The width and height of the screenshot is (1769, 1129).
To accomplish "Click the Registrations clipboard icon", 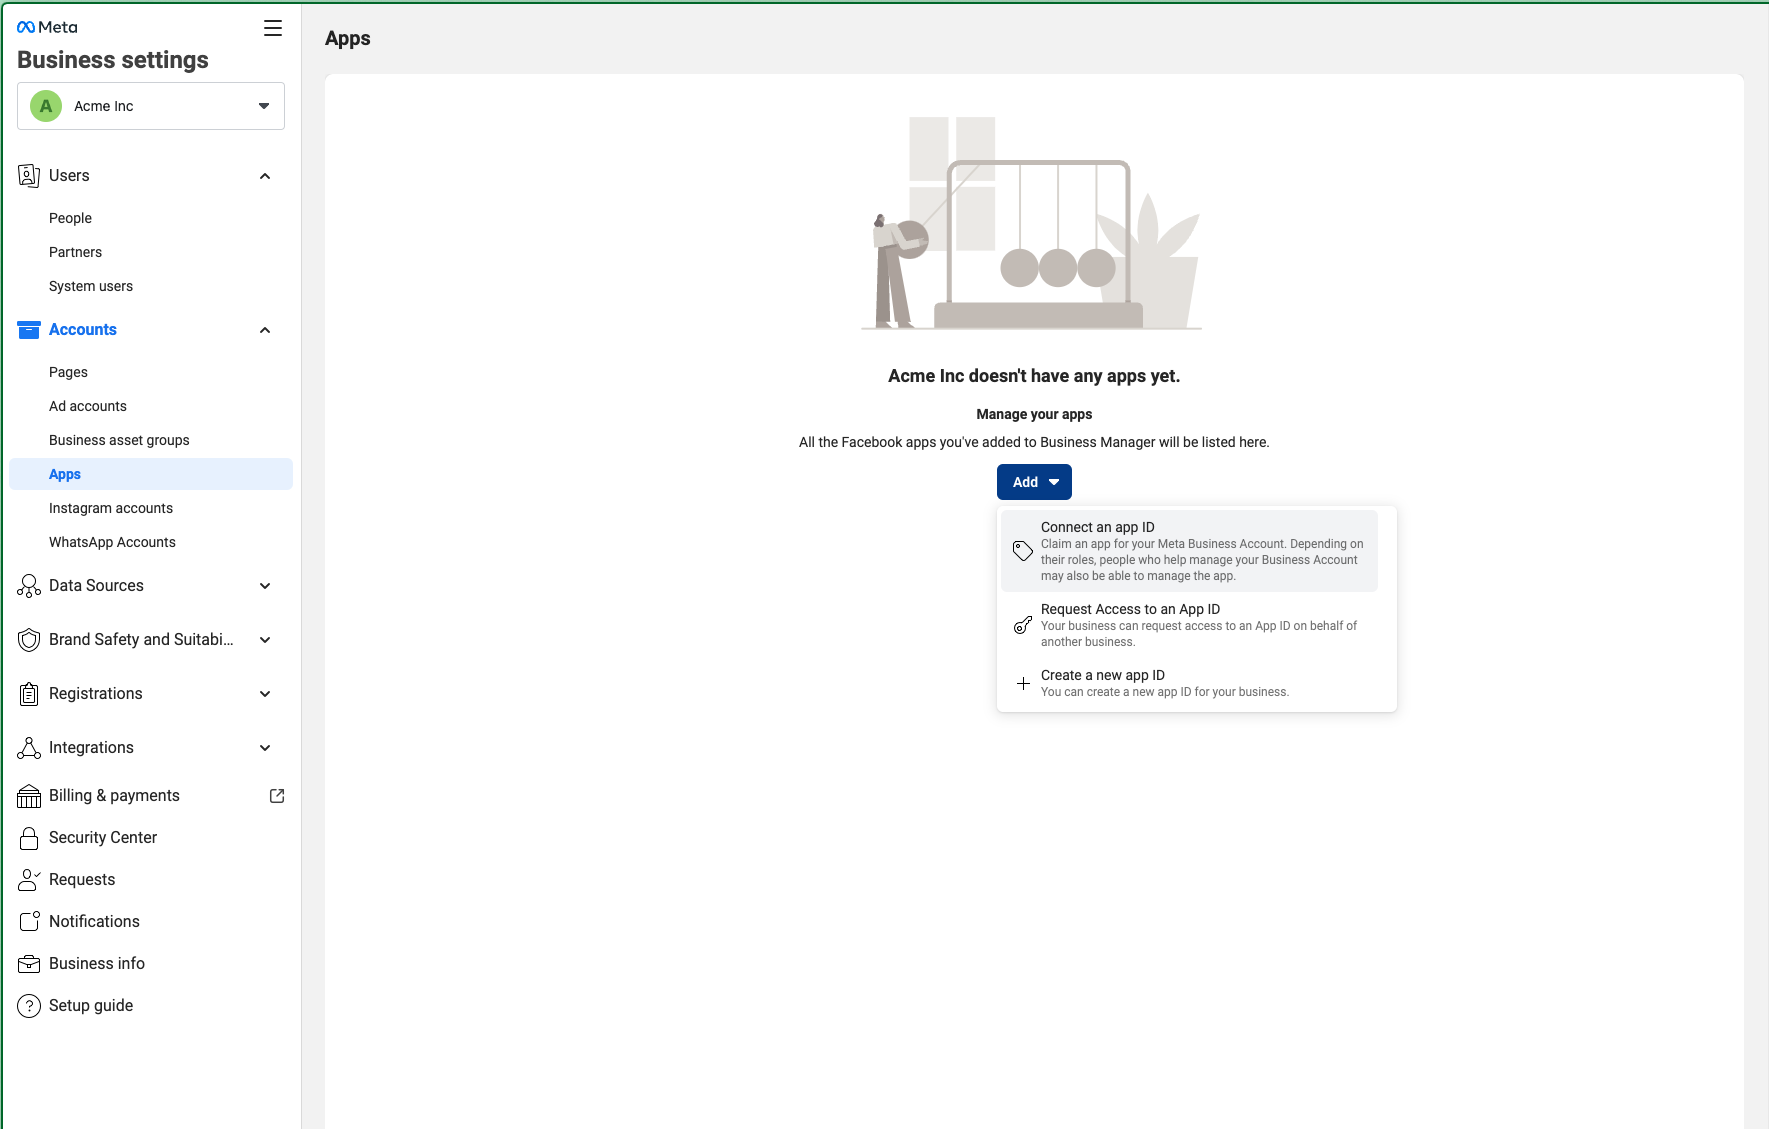I will click(29, 694).
